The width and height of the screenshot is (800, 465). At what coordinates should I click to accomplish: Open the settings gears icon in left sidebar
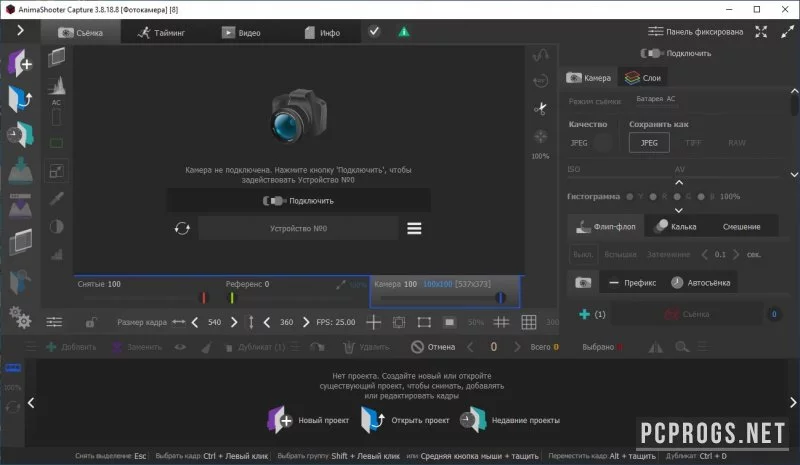point(20,317)
